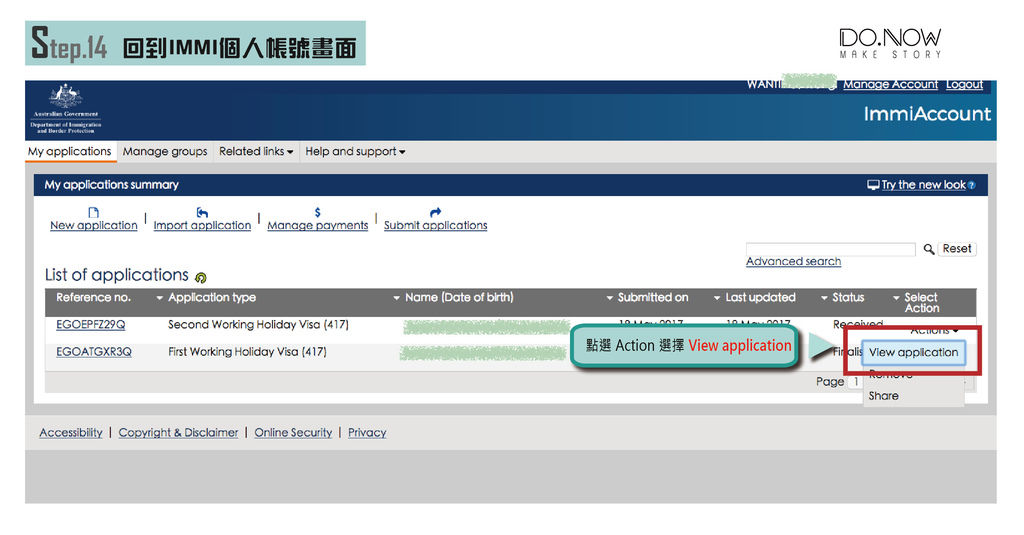The height and width of the screenshot is (535, 1024).
Task: Open the Import application link
Action: tap(202, 225)
